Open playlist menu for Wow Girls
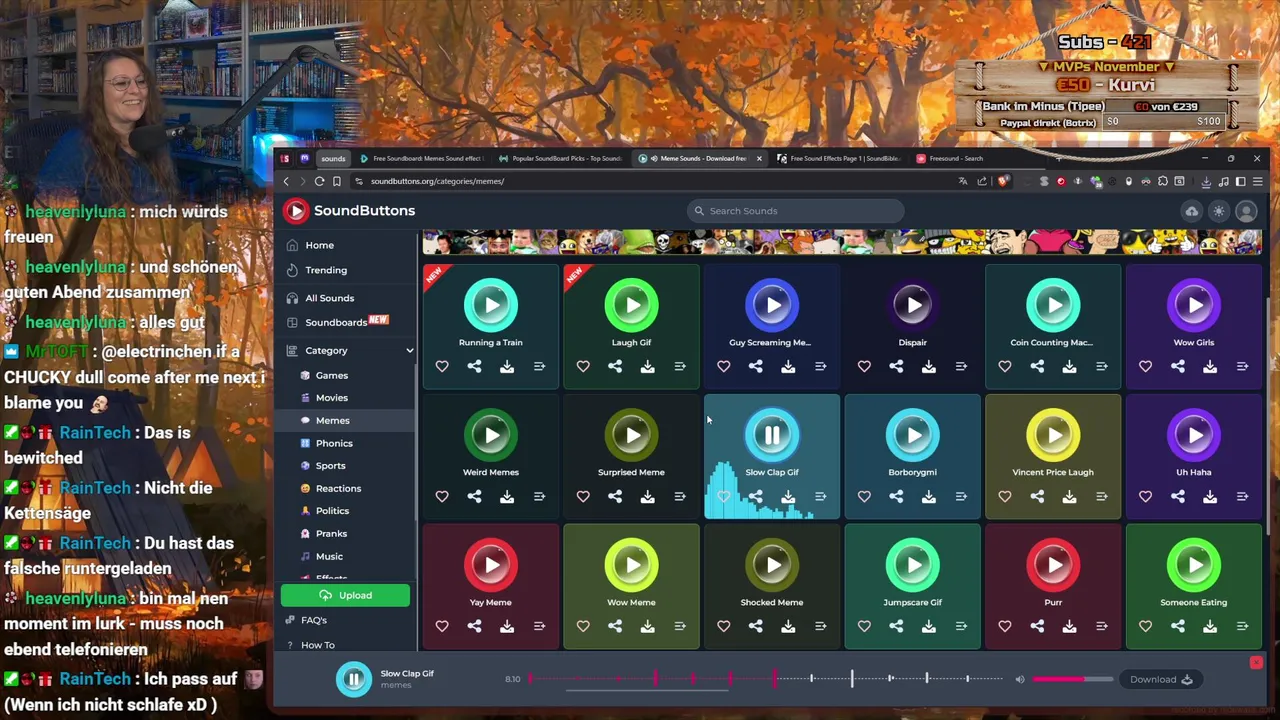This screenshot has width=1280, height=720. click(1242, 366)
